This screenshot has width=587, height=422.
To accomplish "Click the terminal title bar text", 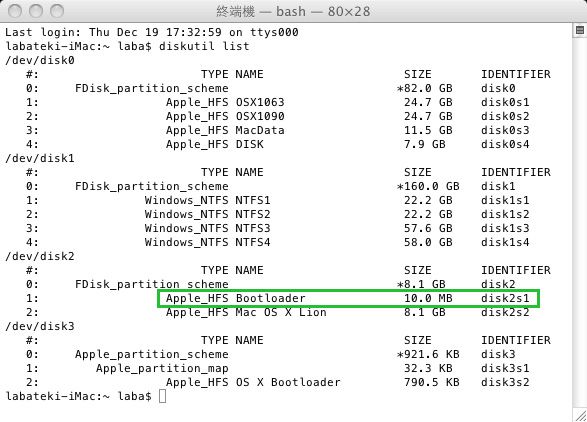I will point(293,11).
